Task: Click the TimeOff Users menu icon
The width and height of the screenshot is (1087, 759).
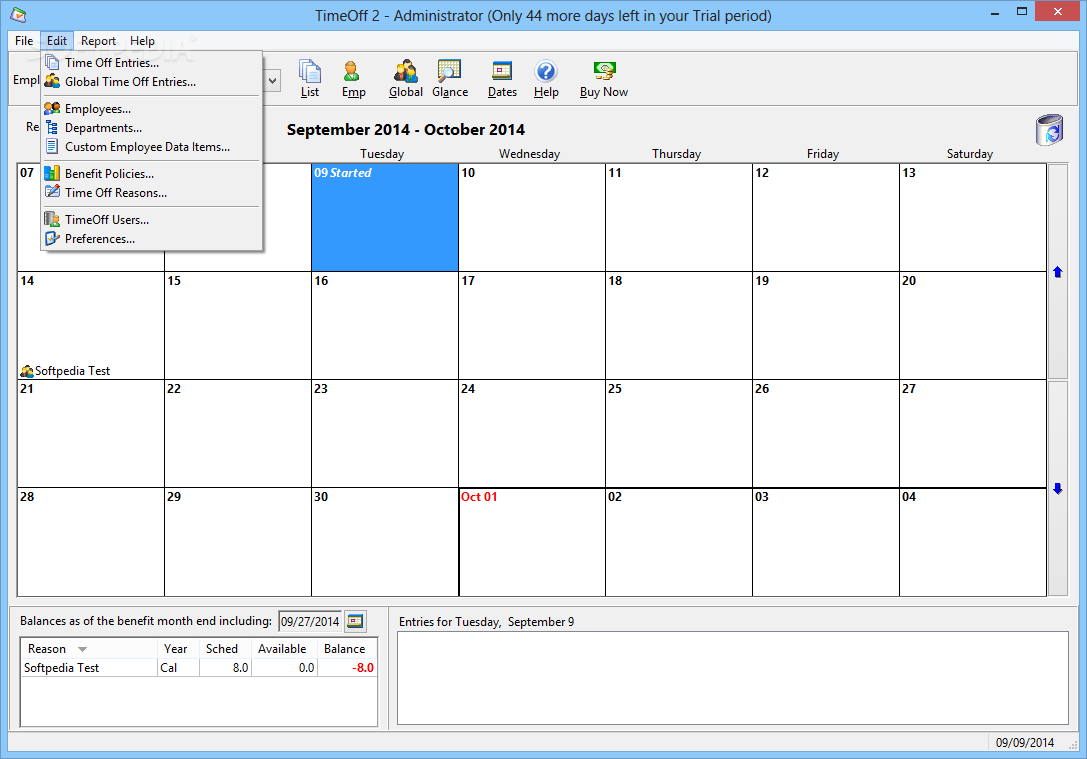Action: tap(52, 219)
